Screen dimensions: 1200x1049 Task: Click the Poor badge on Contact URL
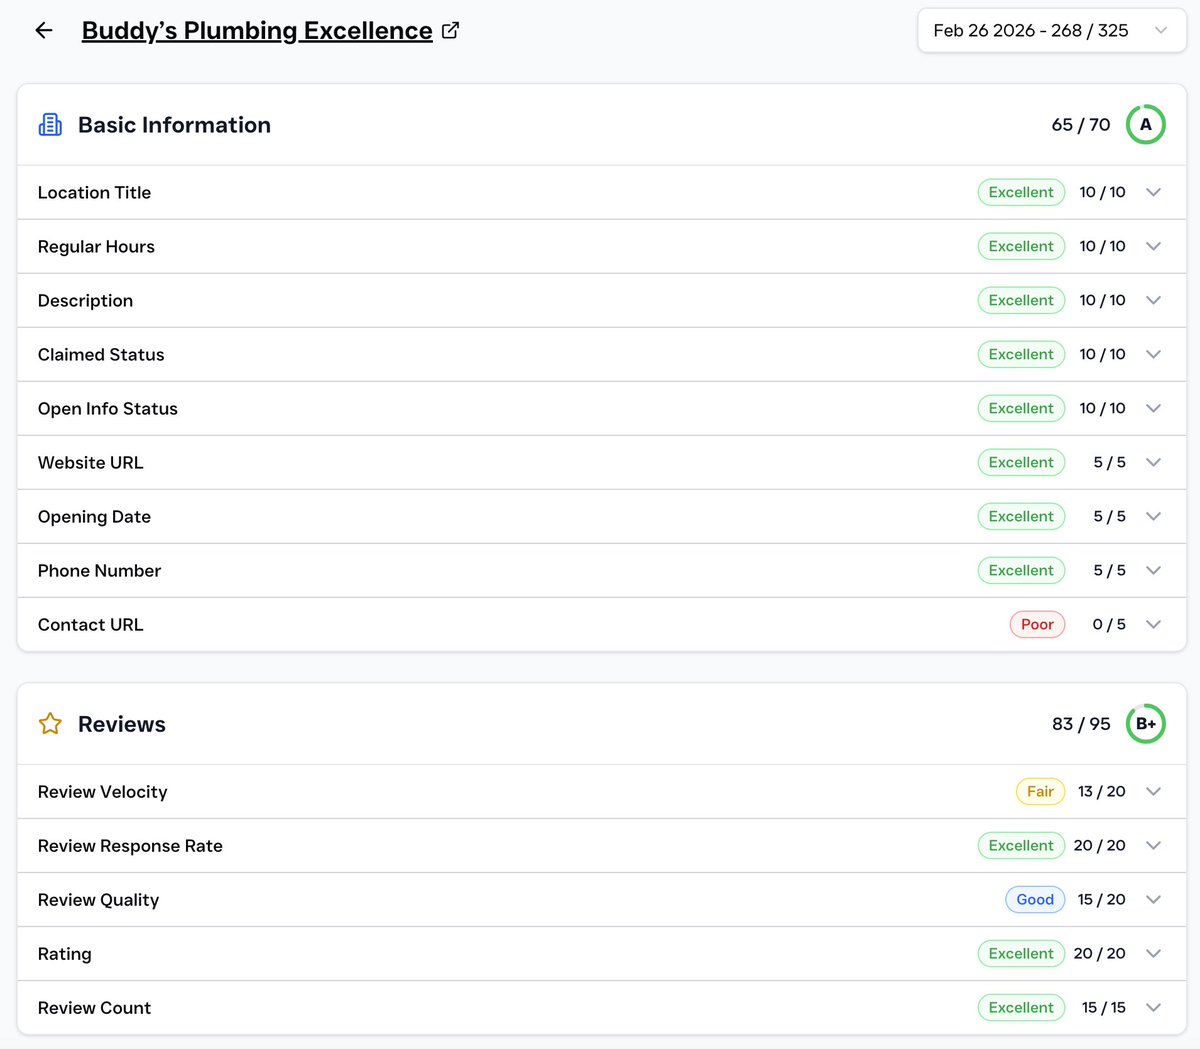coord(1037,624)
